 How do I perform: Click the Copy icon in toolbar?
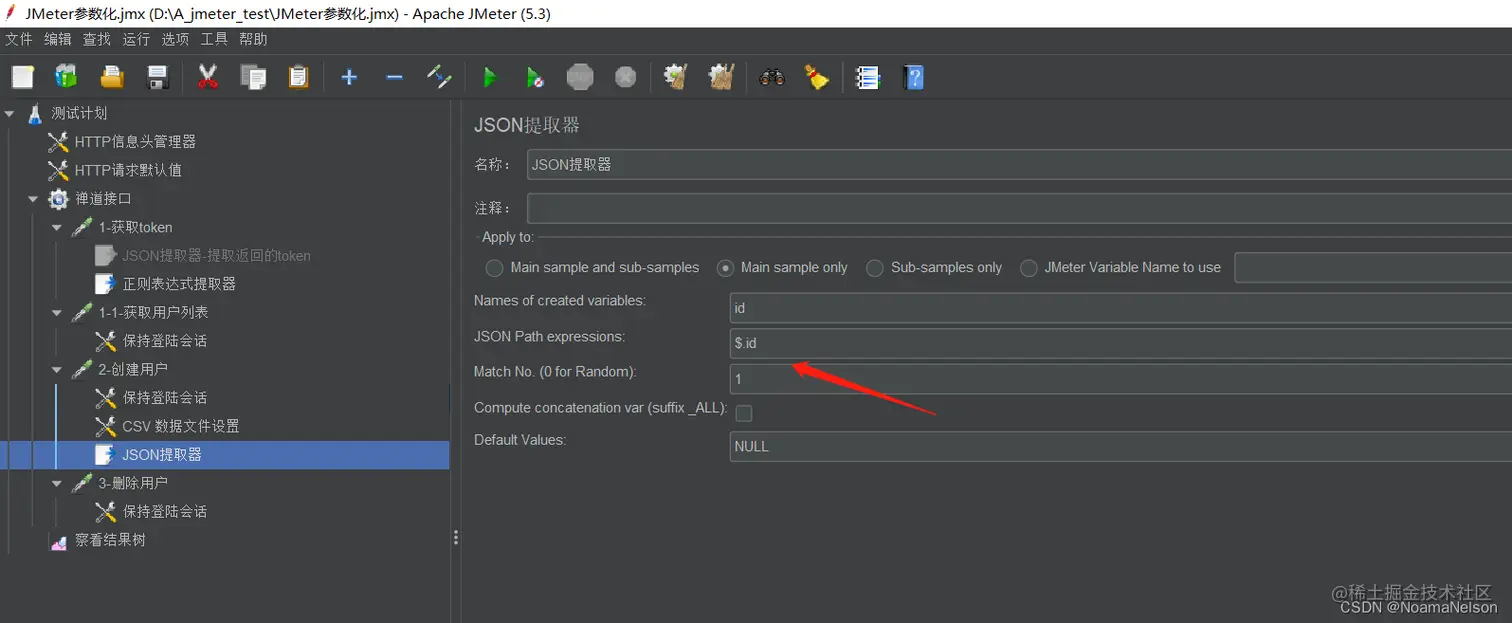[x=254, y=77]
